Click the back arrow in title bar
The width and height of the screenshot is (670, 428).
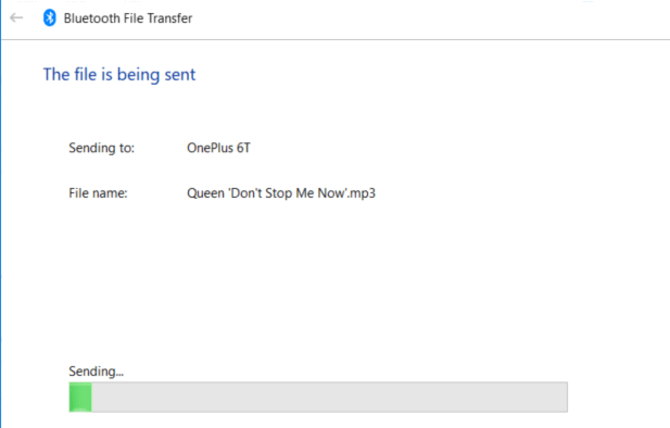[17, 18]
